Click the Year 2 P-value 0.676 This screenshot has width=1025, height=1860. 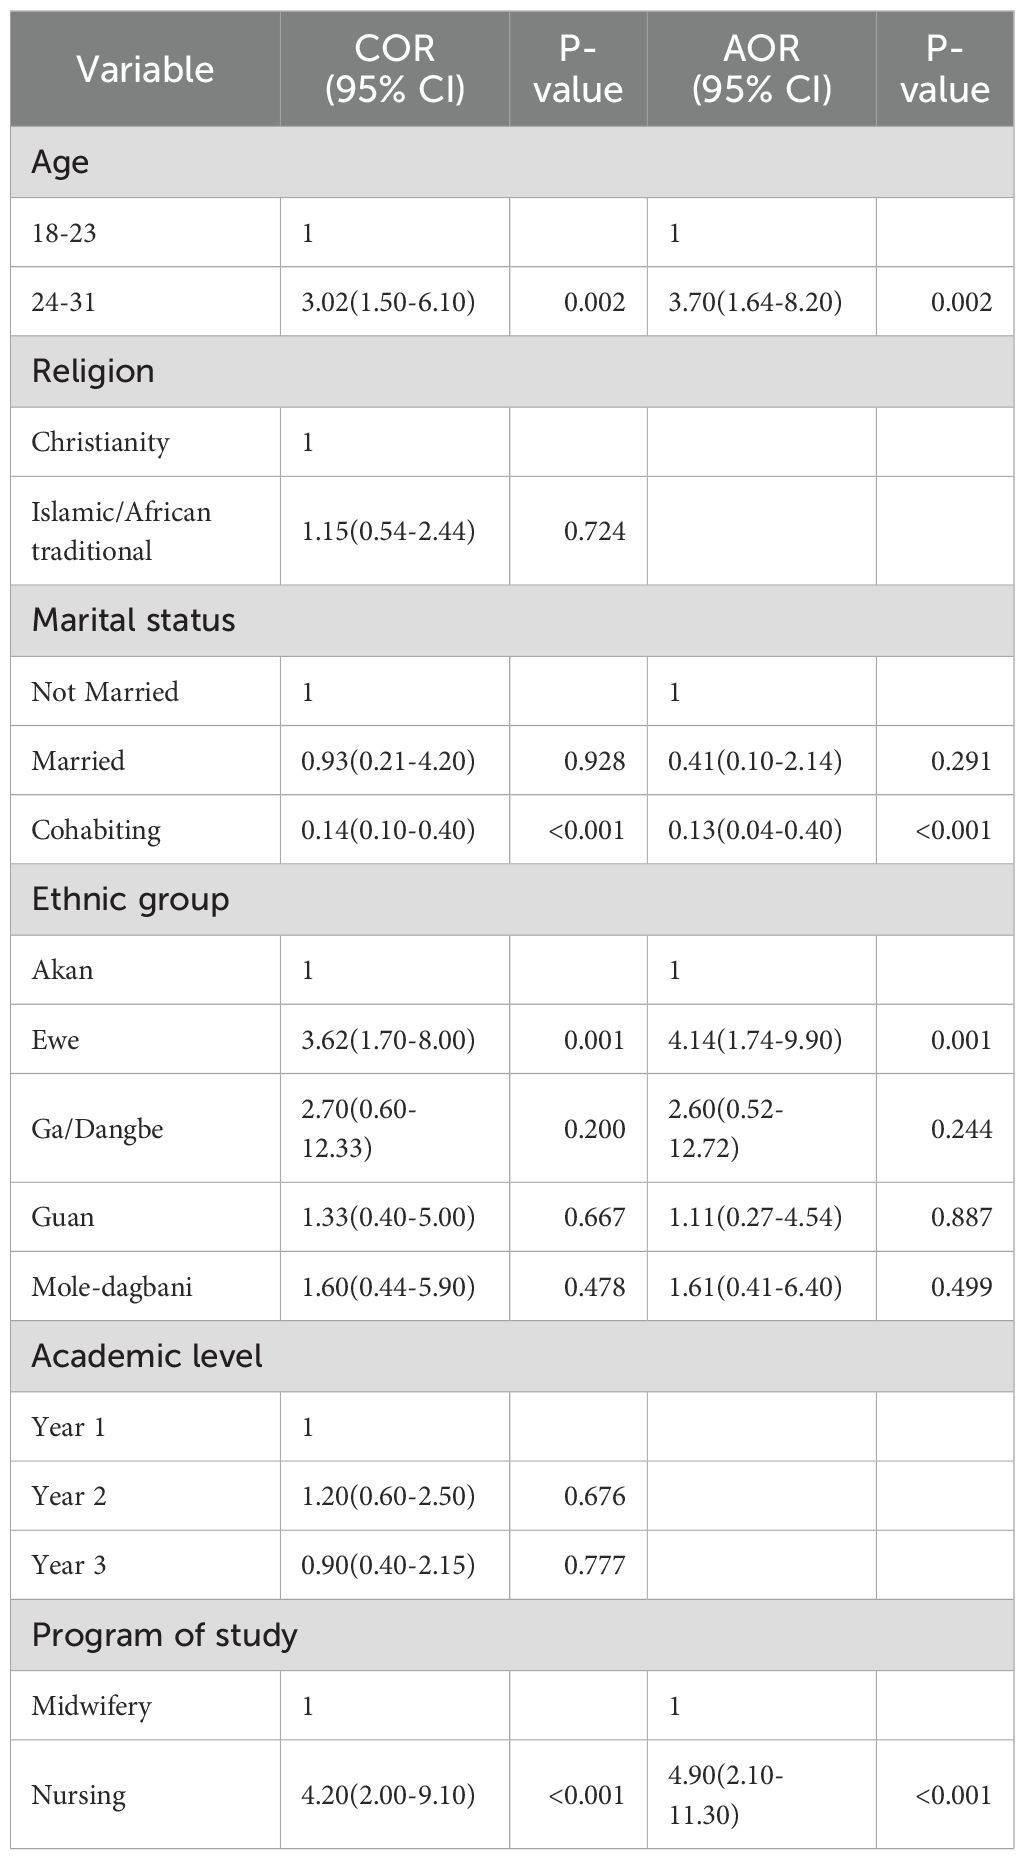point(594,1497)
